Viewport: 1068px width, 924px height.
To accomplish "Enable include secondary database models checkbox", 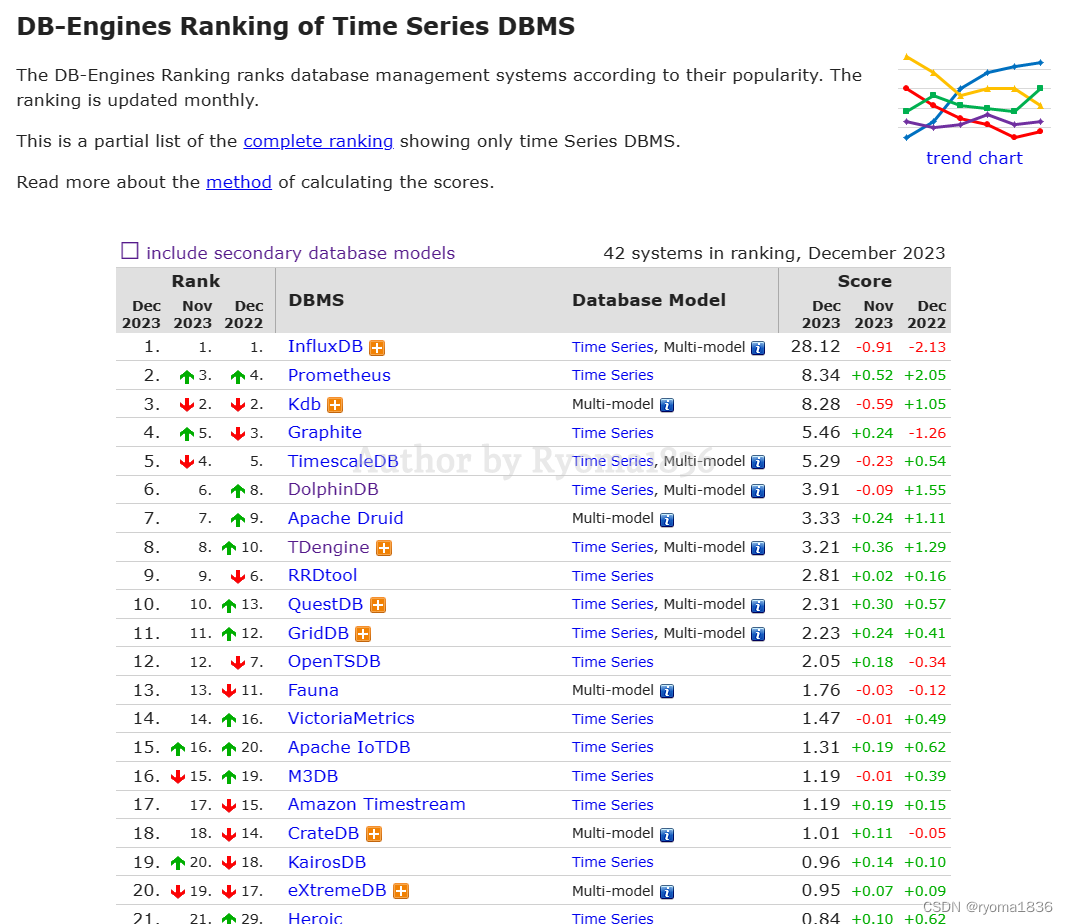I will click(x=129, y=251).
